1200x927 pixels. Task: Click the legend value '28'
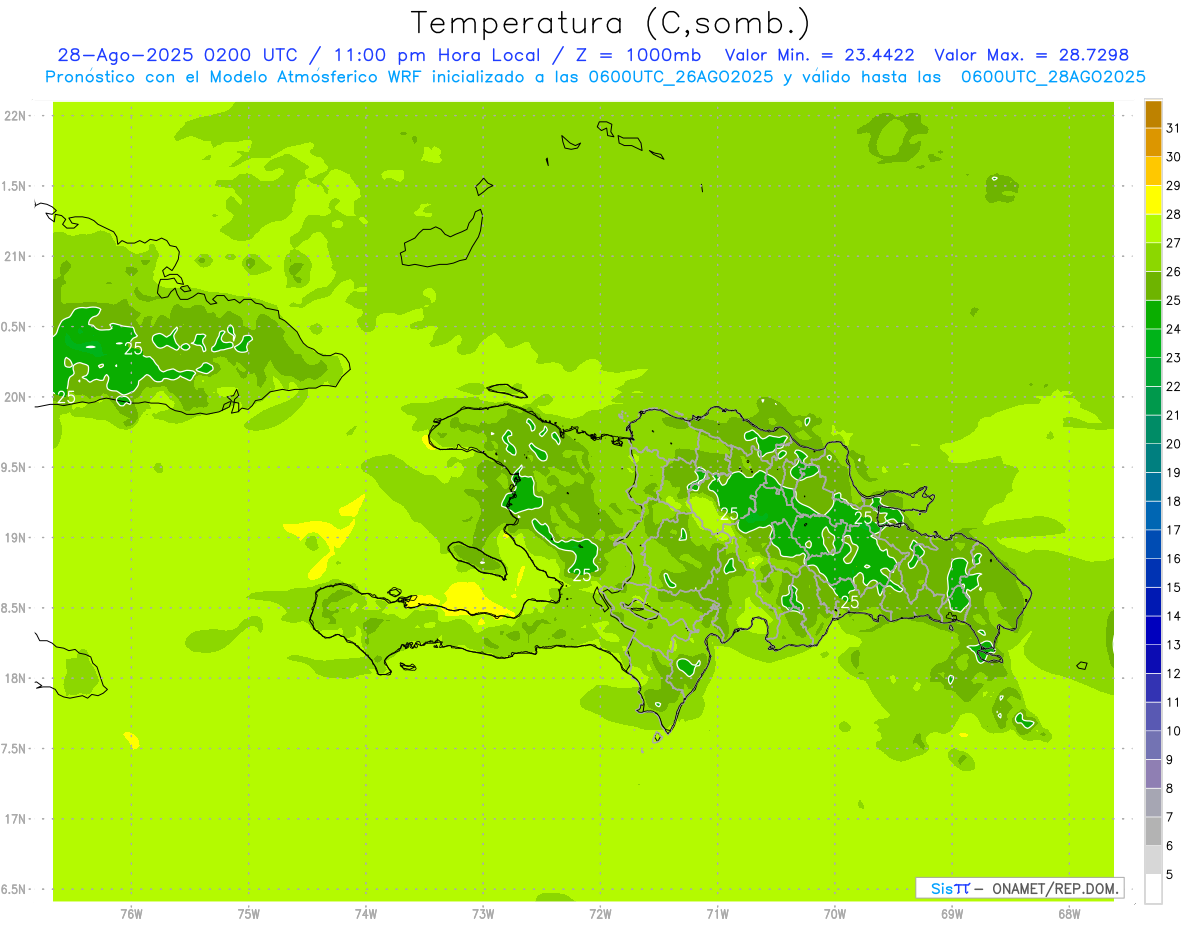click(x=1174, y=214)
